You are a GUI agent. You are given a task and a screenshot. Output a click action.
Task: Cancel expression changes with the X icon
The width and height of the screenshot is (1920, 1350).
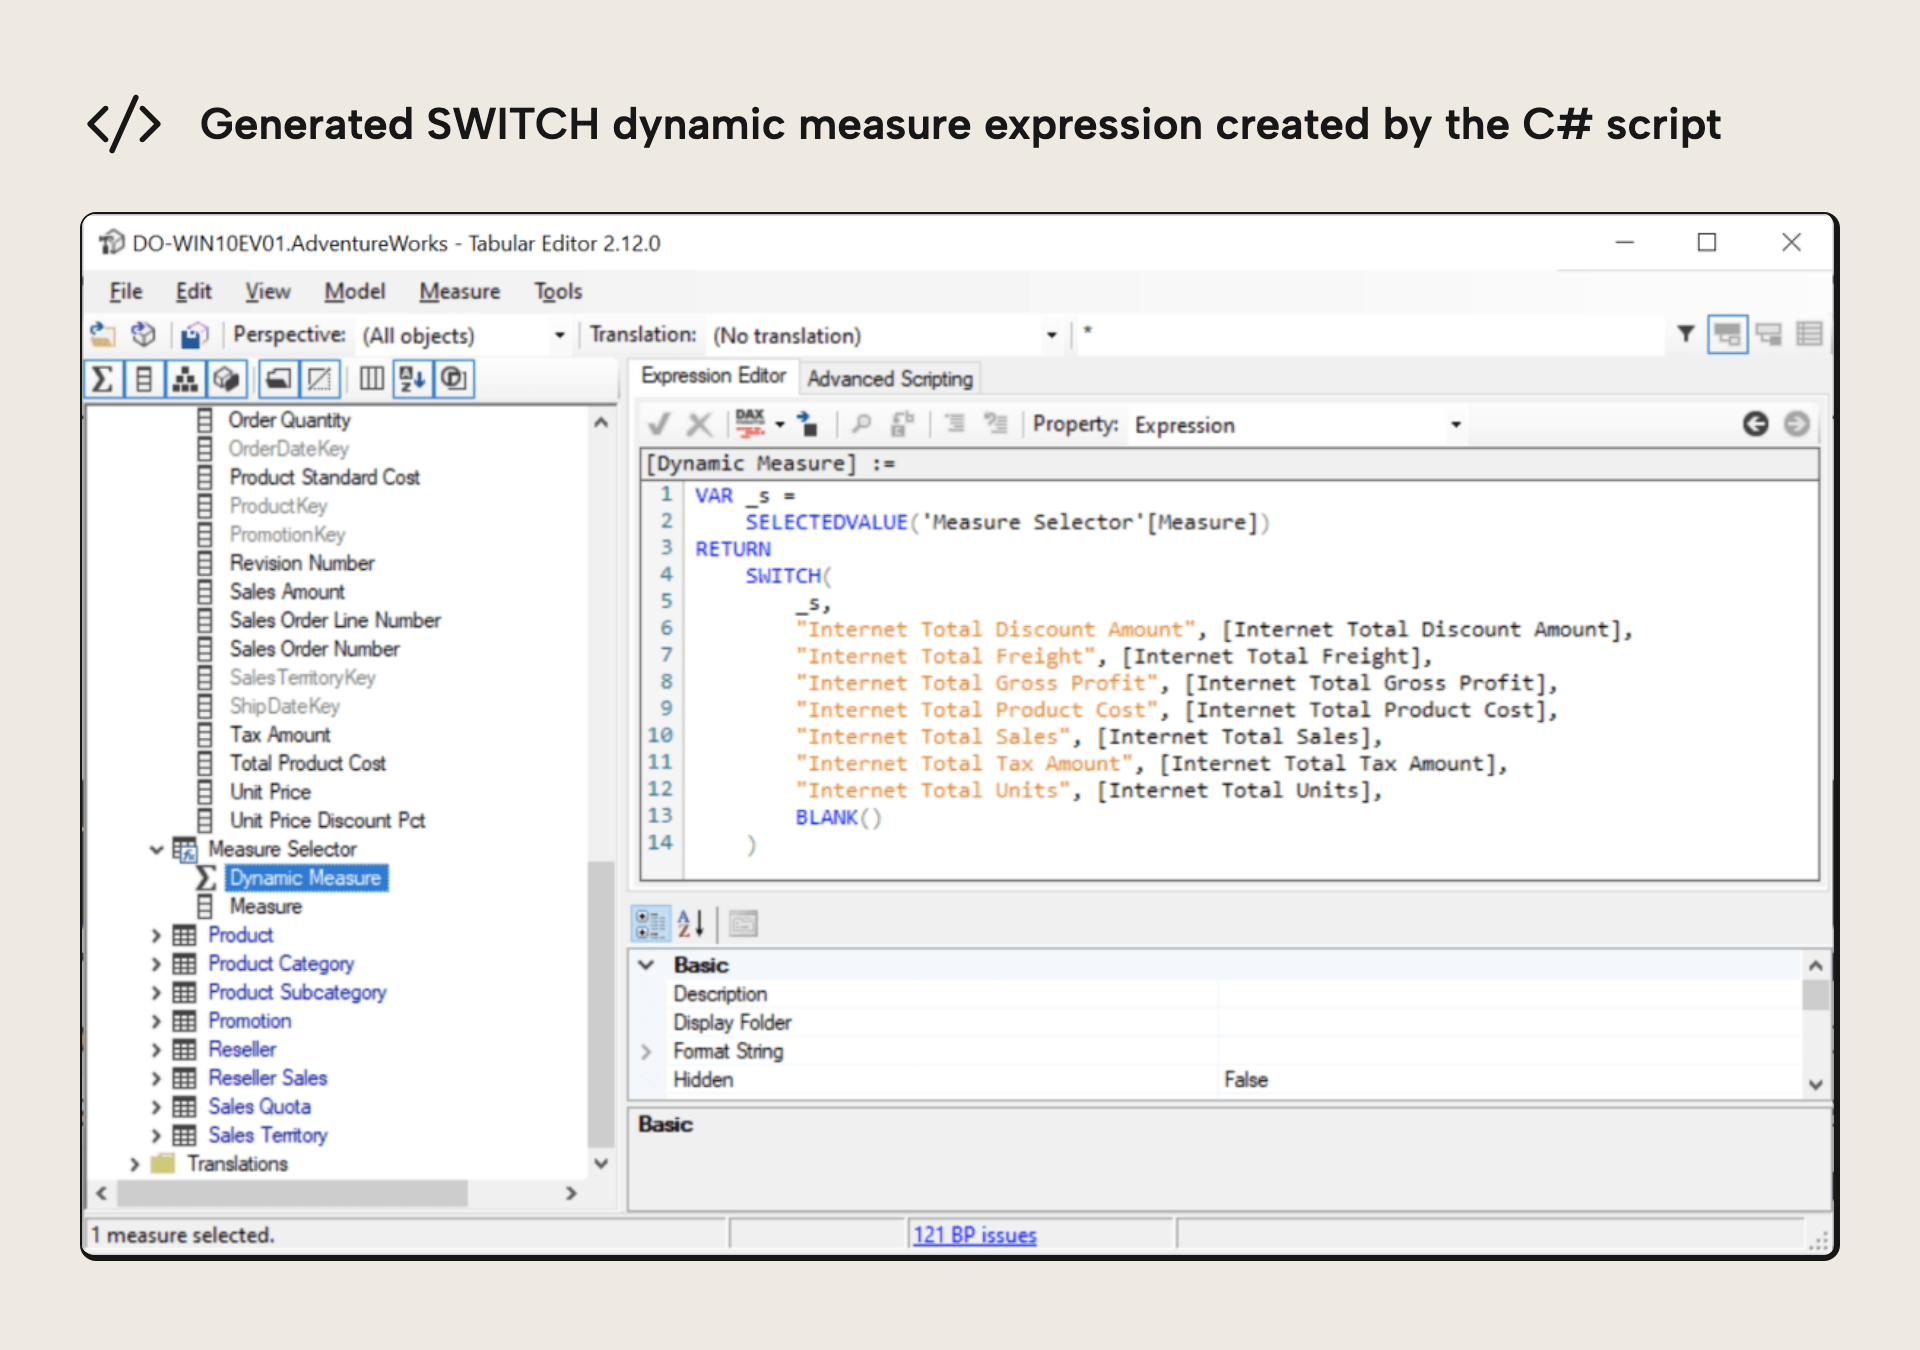click(x=700, y=424)
